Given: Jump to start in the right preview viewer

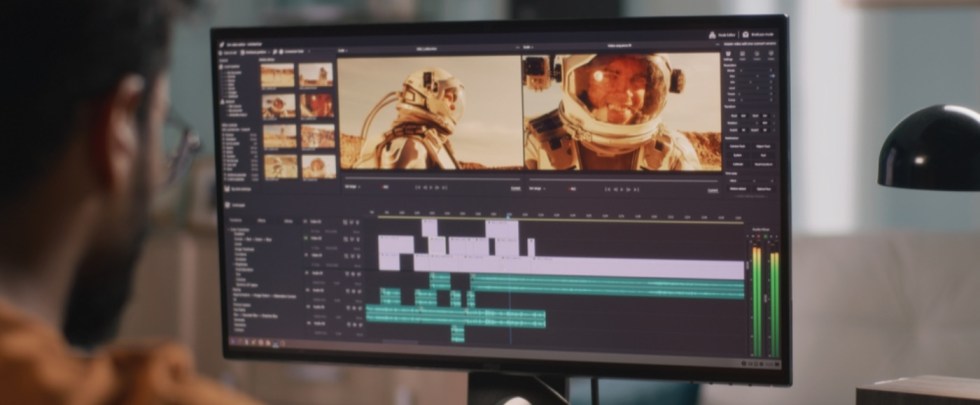Looking at the screenshot, I should [608, 189].
